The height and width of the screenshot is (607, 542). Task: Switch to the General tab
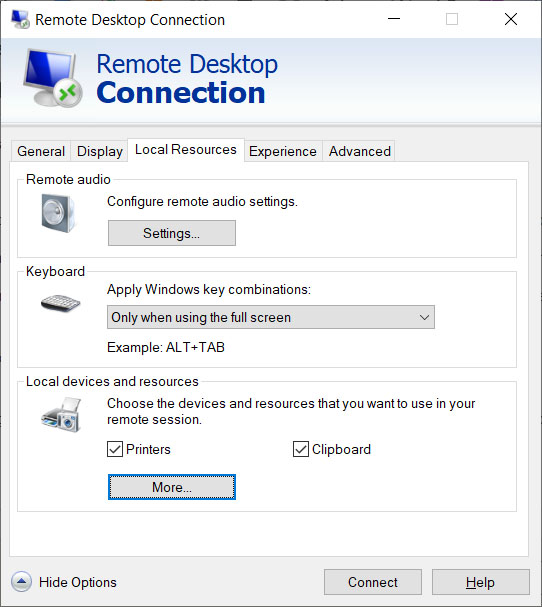tap(41, 151)
